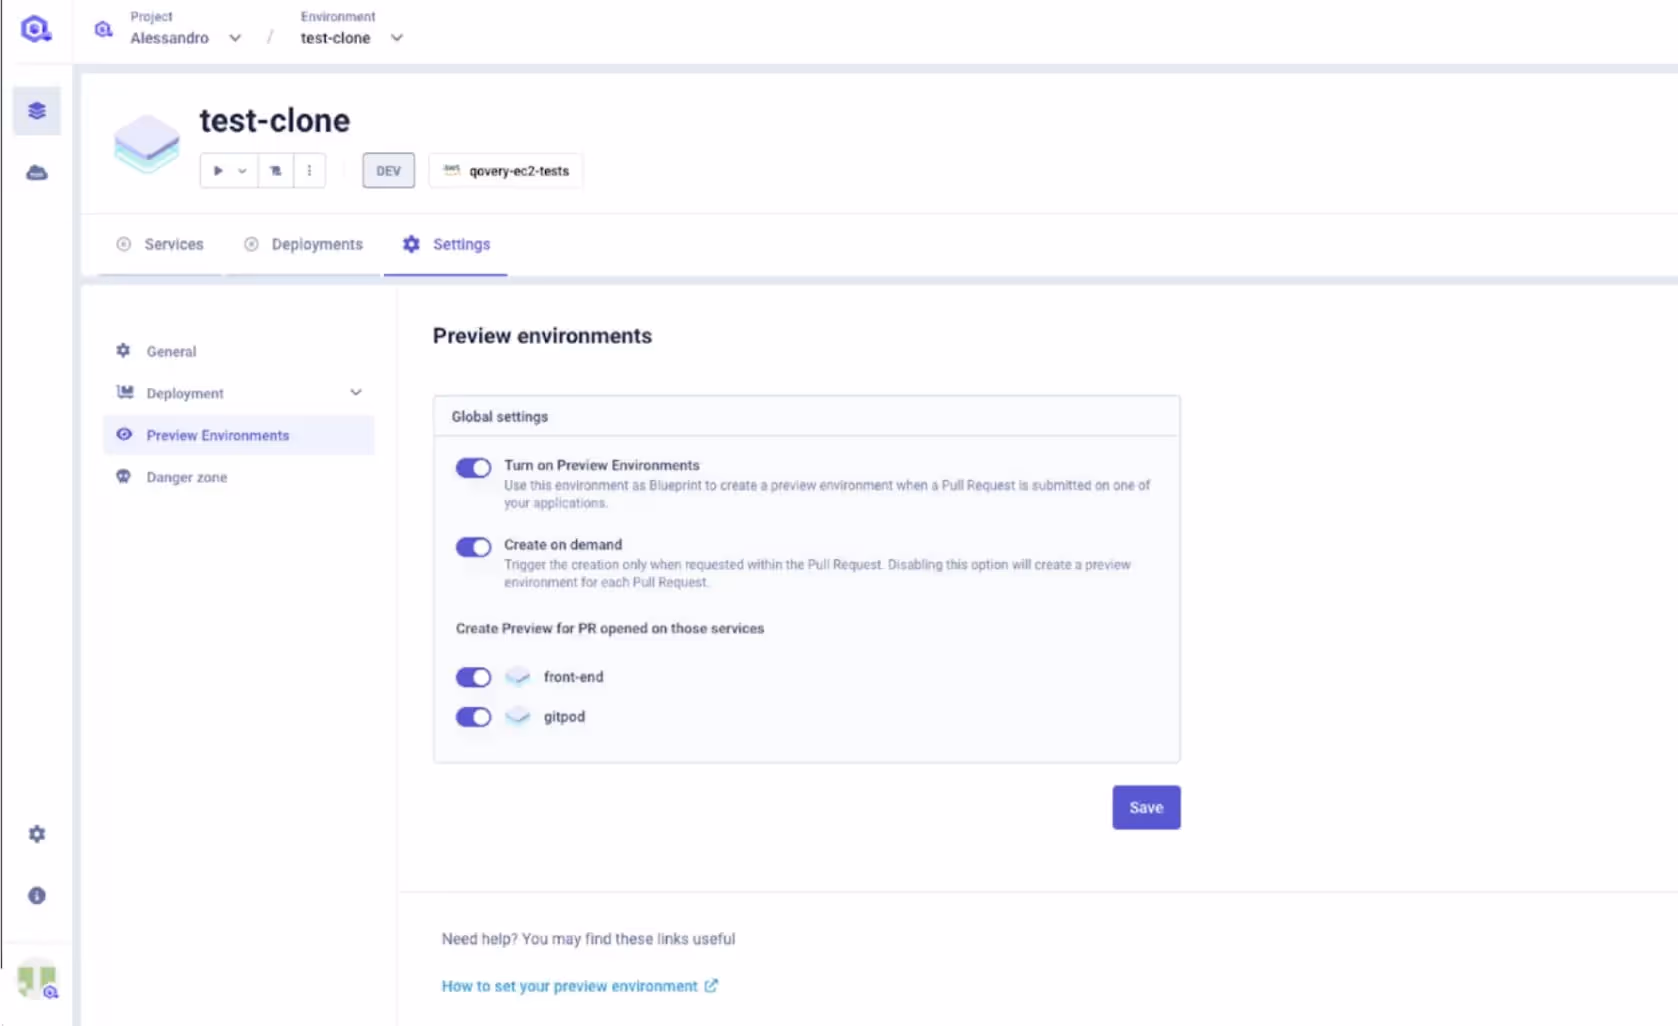This screenshot has height=1026, width=1678.
Task: Save the preview environment settings
Action: click(x=1145, y=807)
